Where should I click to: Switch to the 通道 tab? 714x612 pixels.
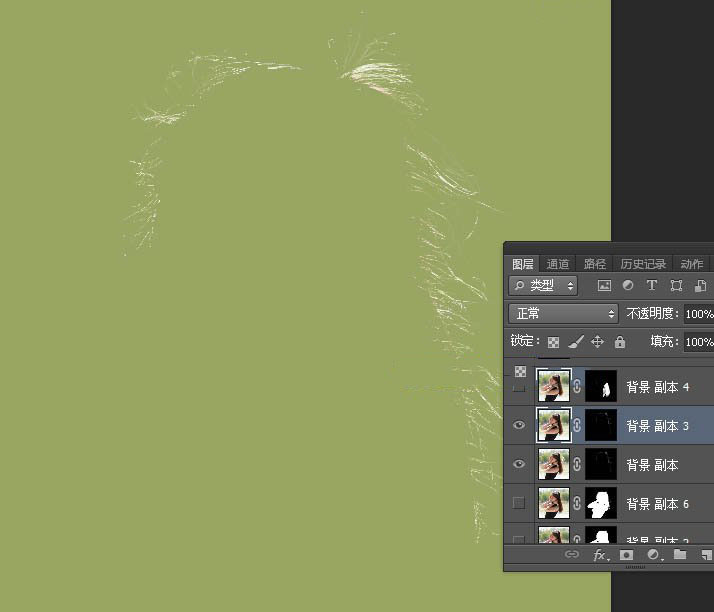tap(558, 265)
